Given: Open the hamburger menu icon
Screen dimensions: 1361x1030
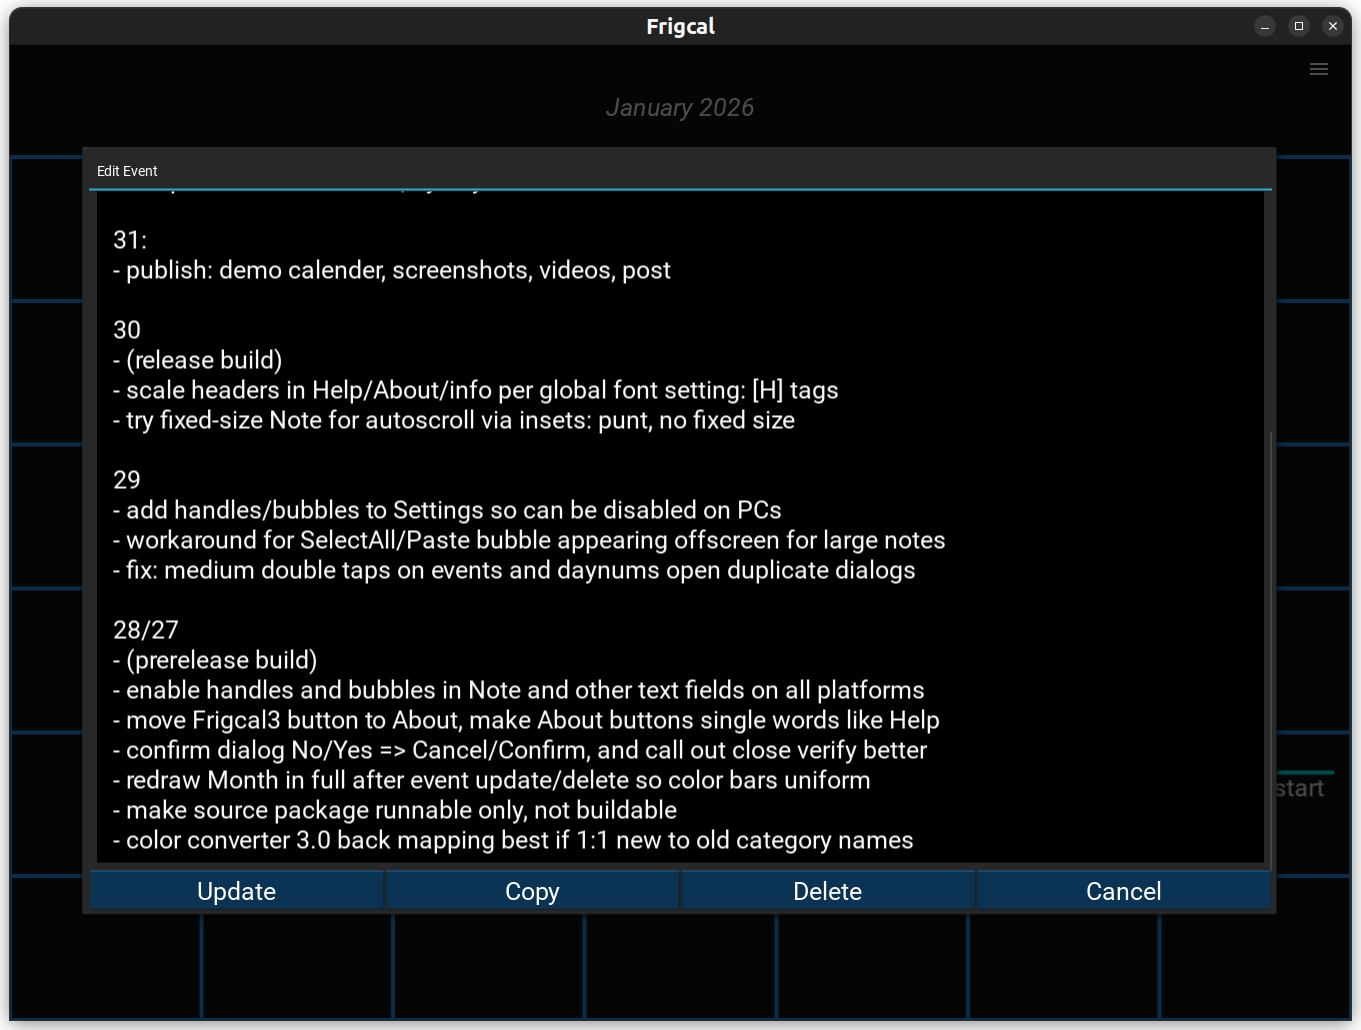Looking at the screenshot, I should [1318, 69].
